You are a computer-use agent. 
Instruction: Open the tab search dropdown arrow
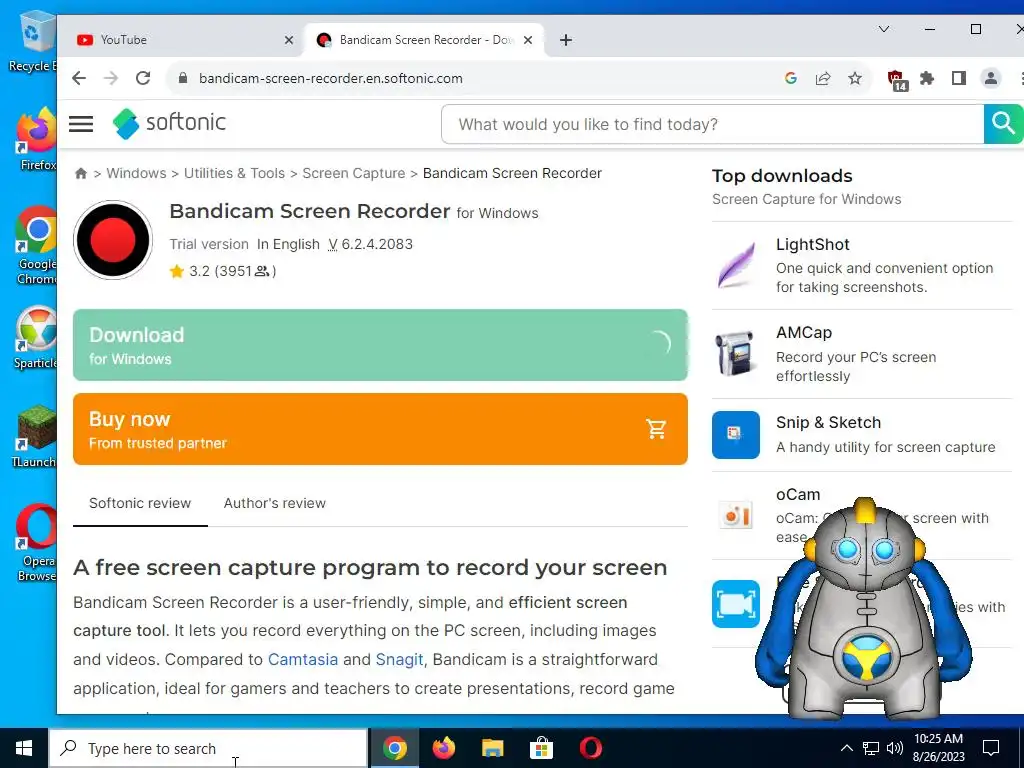pos(884,29)
